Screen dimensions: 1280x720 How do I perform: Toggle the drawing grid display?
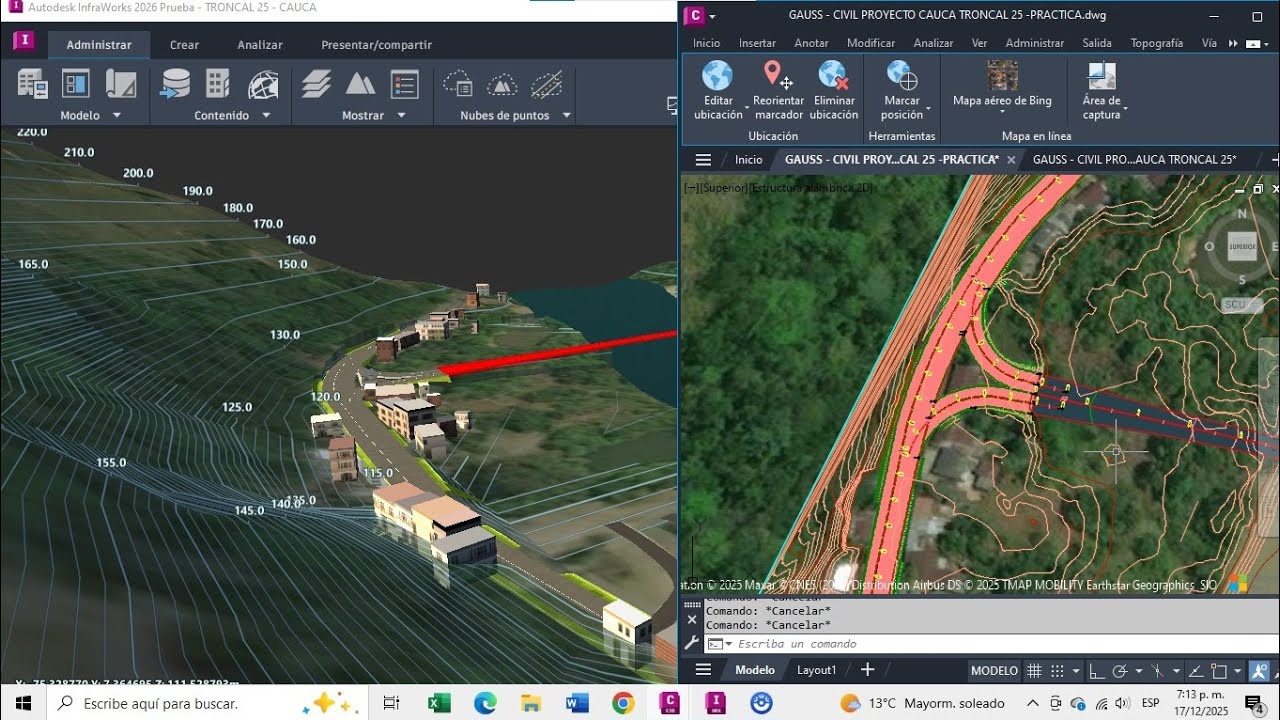click(1035, 671)
